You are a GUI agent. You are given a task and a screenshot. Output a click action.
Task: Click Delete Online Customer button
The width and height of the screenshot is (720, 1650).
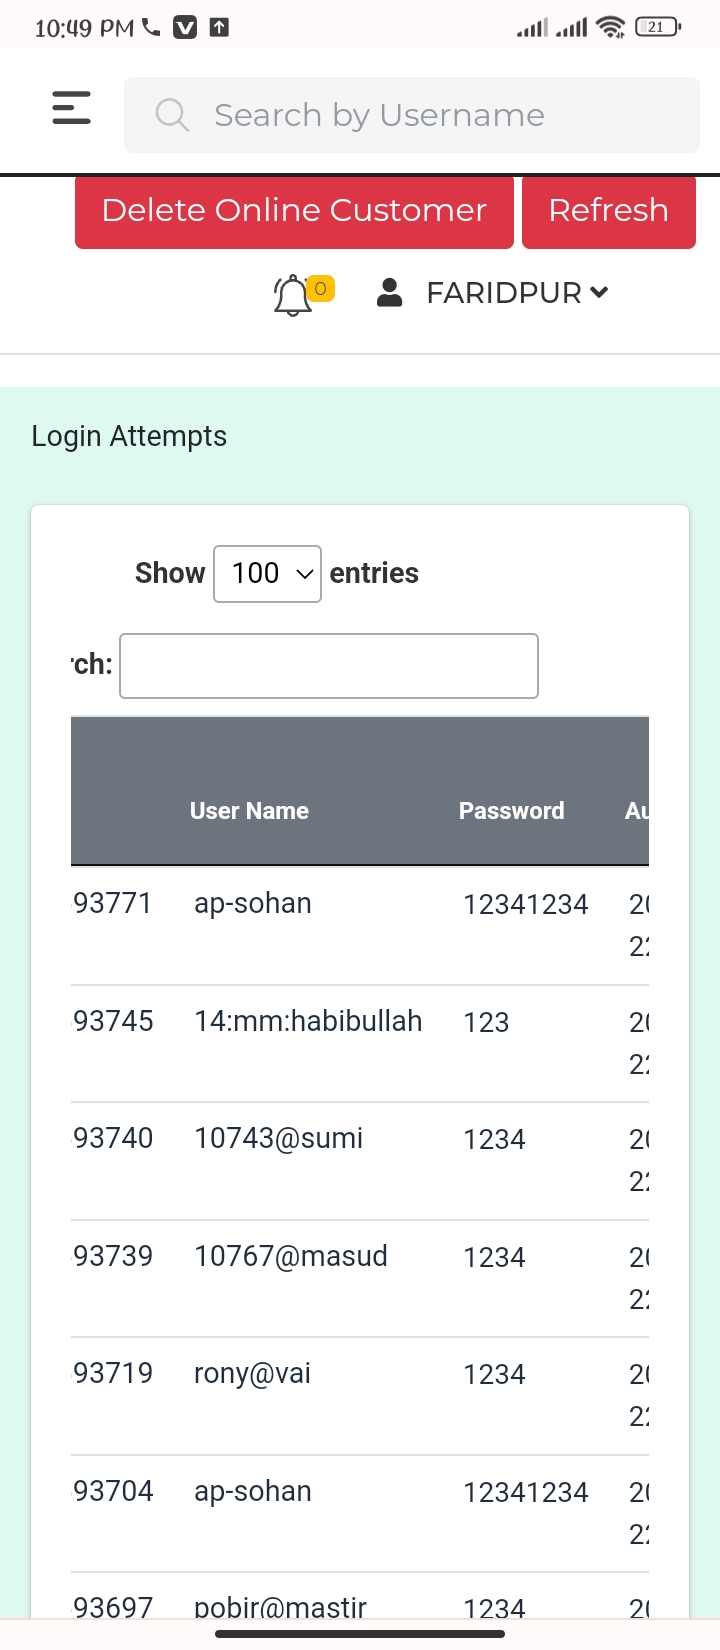(x=294, y=211)
